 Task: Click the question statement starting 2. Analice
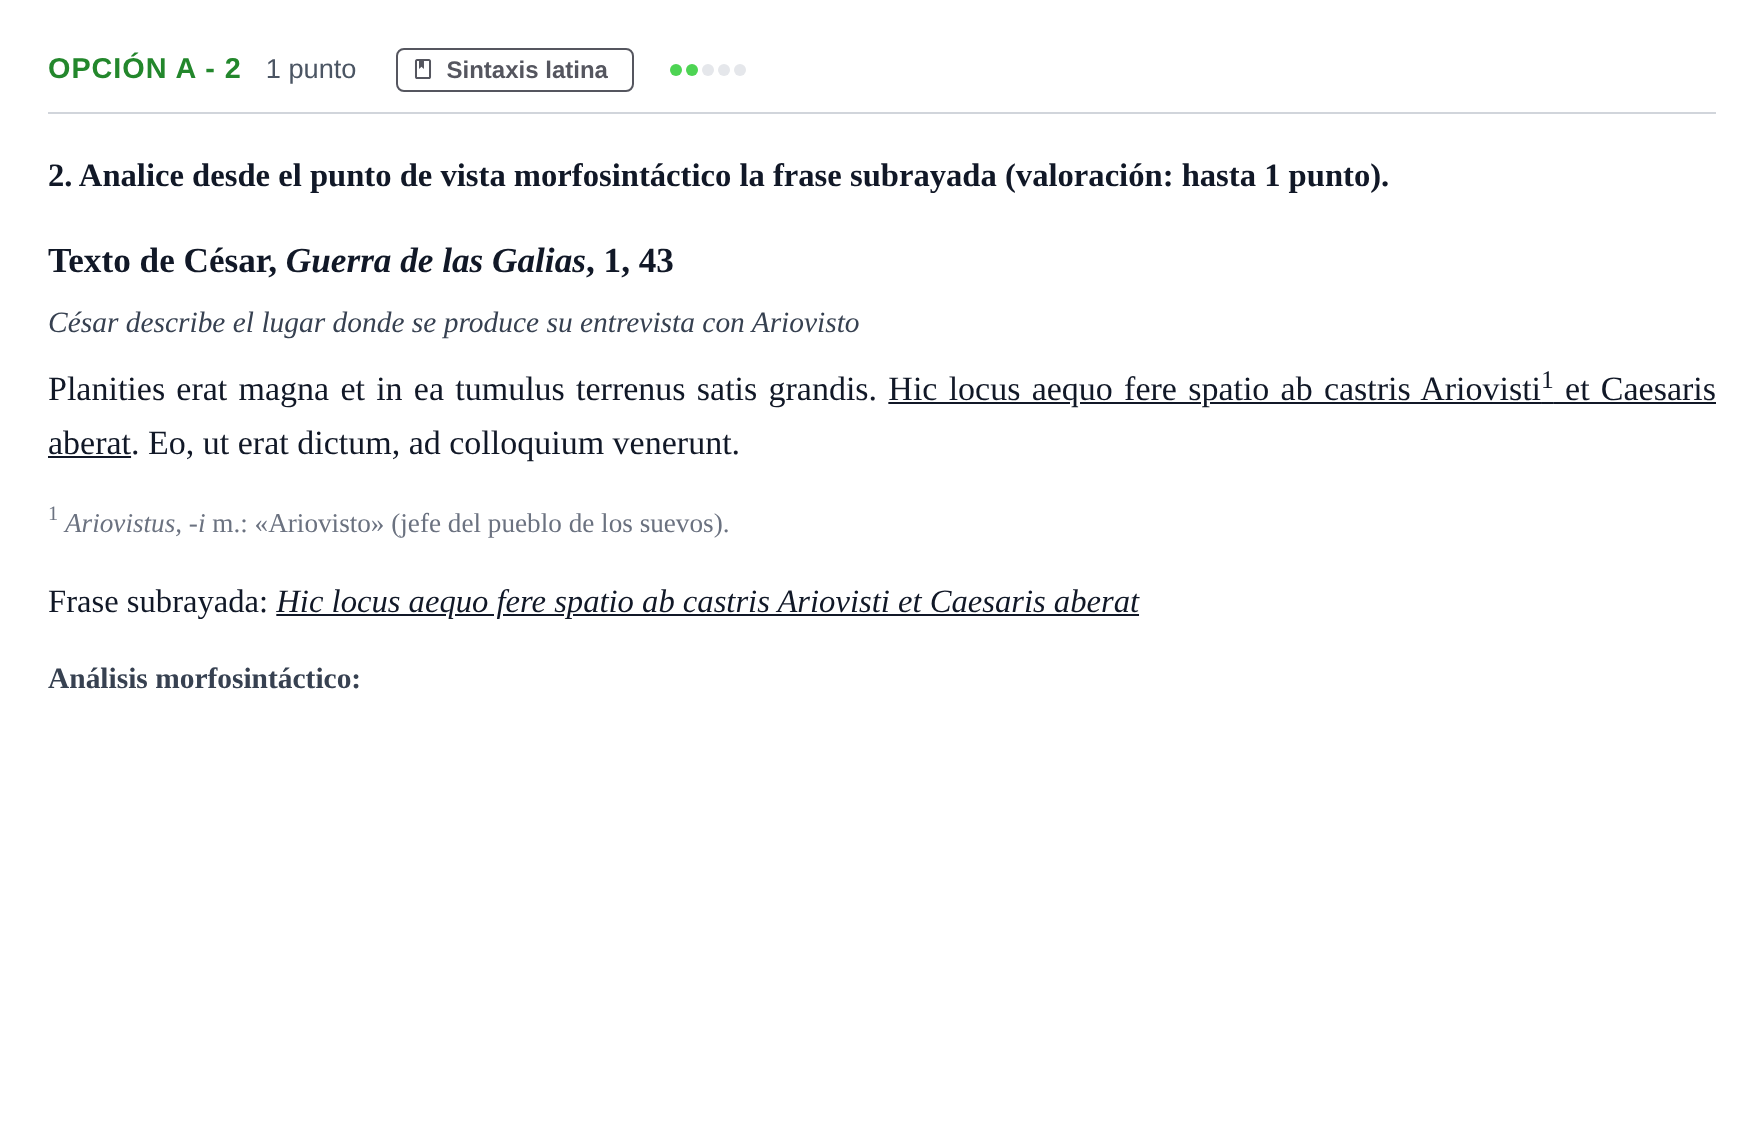[718, 176]
